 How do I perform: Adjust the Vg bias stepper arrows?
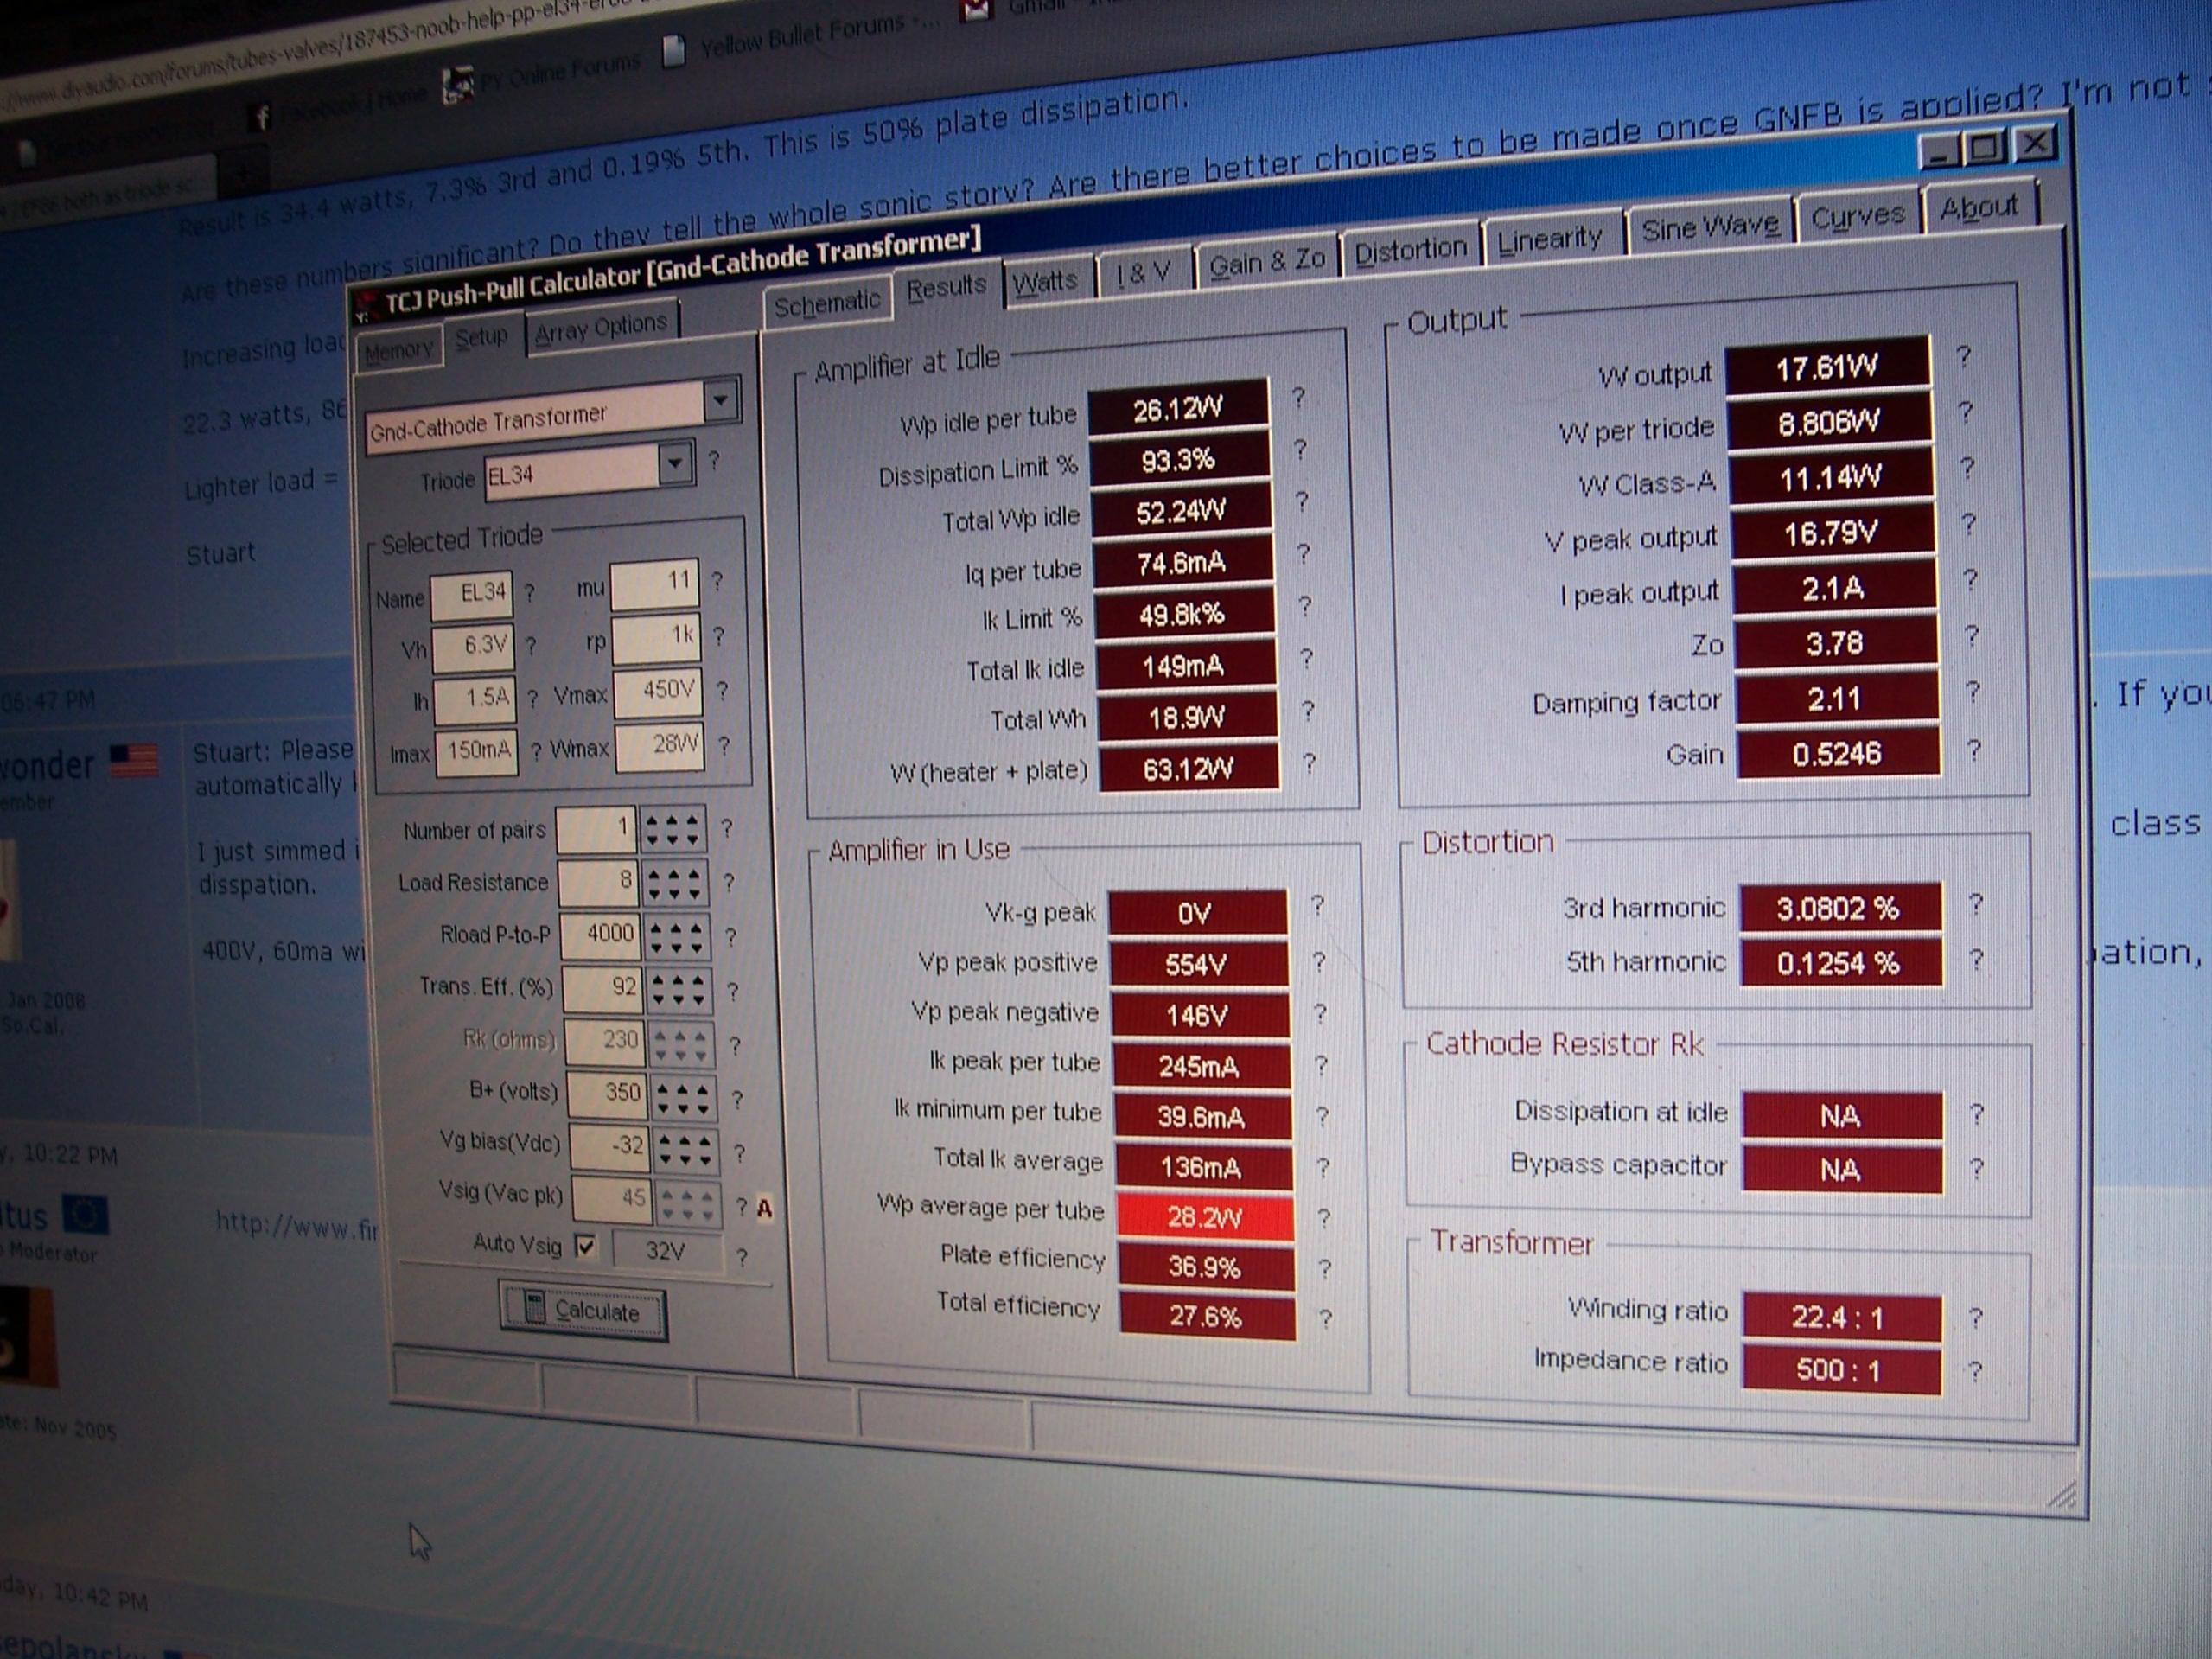[686, 1150]
